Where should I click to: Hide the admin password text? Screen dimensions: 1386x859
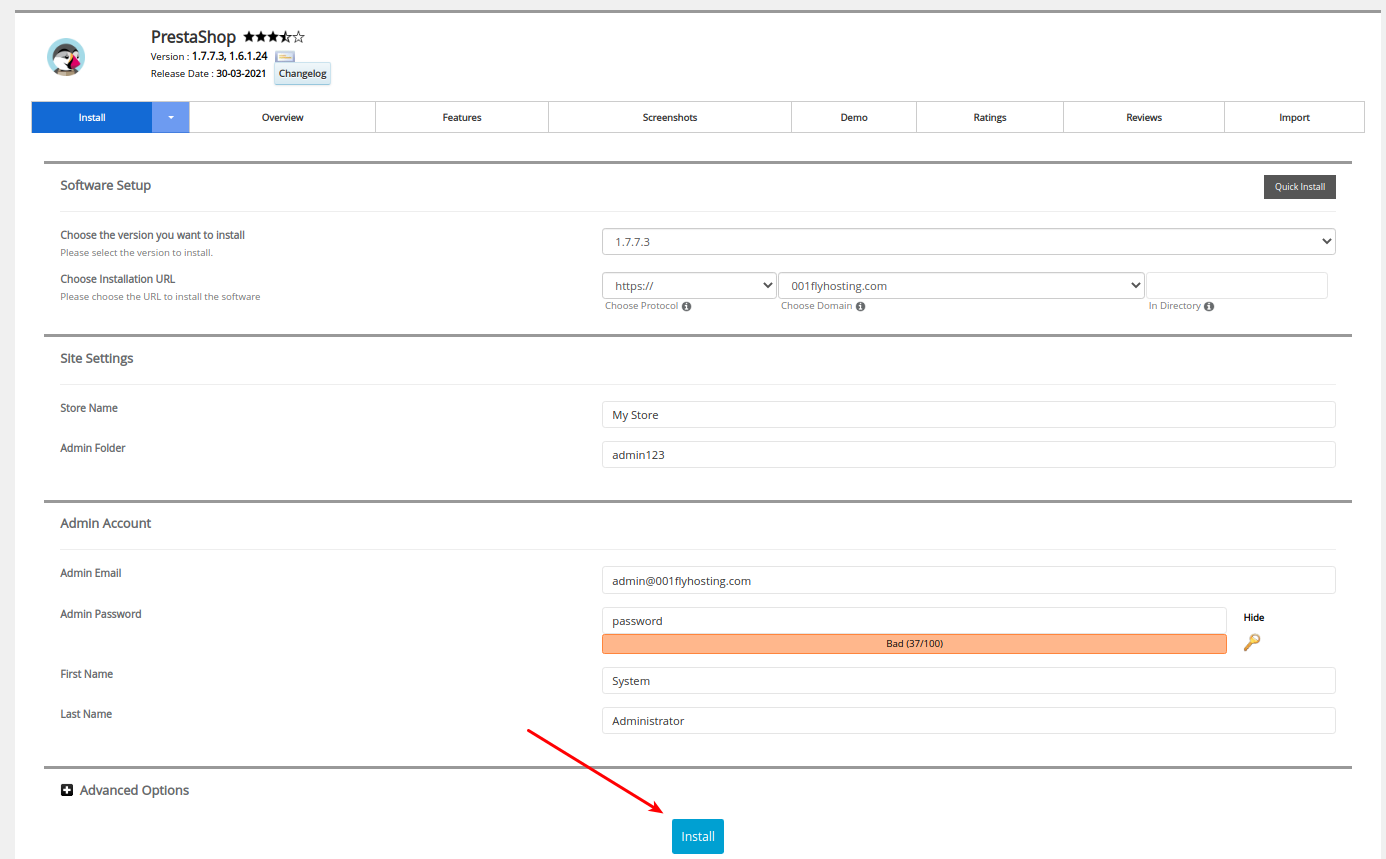tap(1254, 618)
